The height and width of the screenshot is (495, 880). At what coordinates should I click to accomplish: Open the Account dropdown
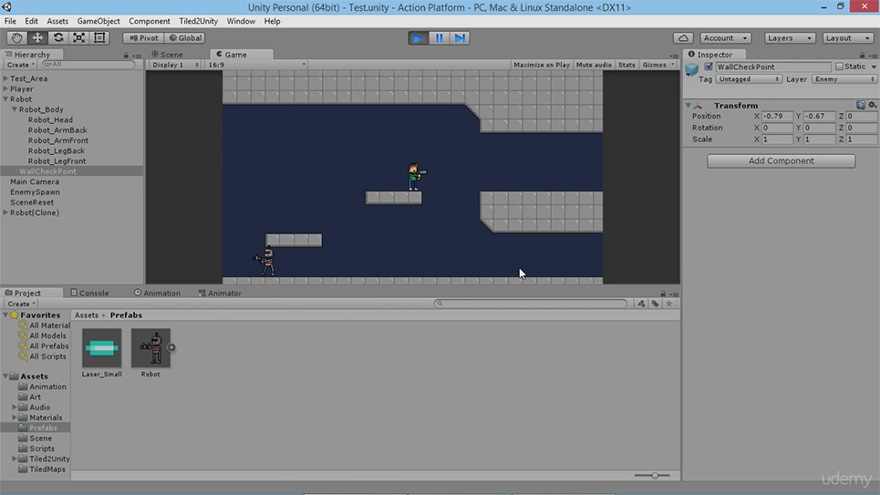click(726, 38)
